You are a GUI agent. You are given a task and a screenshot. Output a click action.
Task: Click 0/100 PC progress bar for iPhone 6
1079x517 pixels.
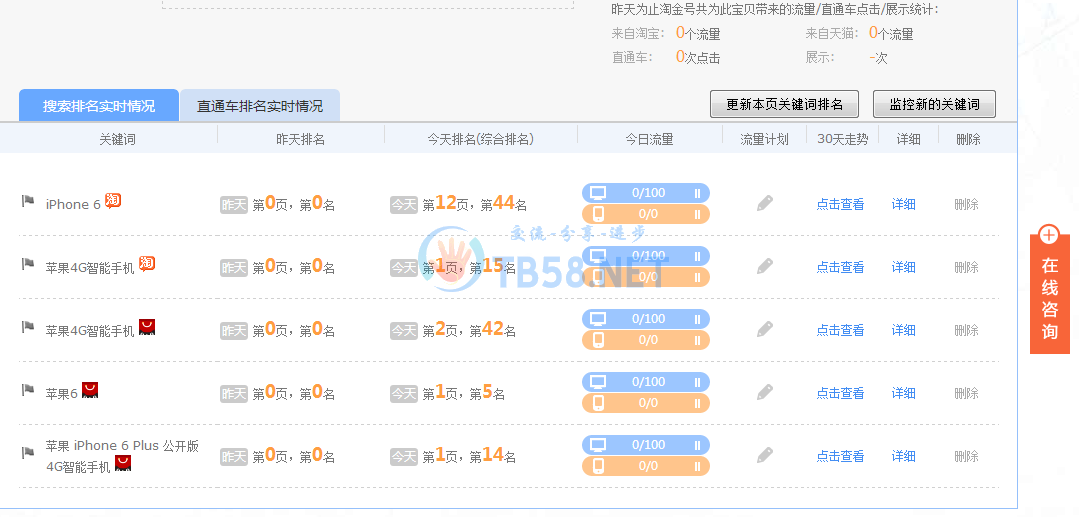pyautogui.click(x=645, y=193)
